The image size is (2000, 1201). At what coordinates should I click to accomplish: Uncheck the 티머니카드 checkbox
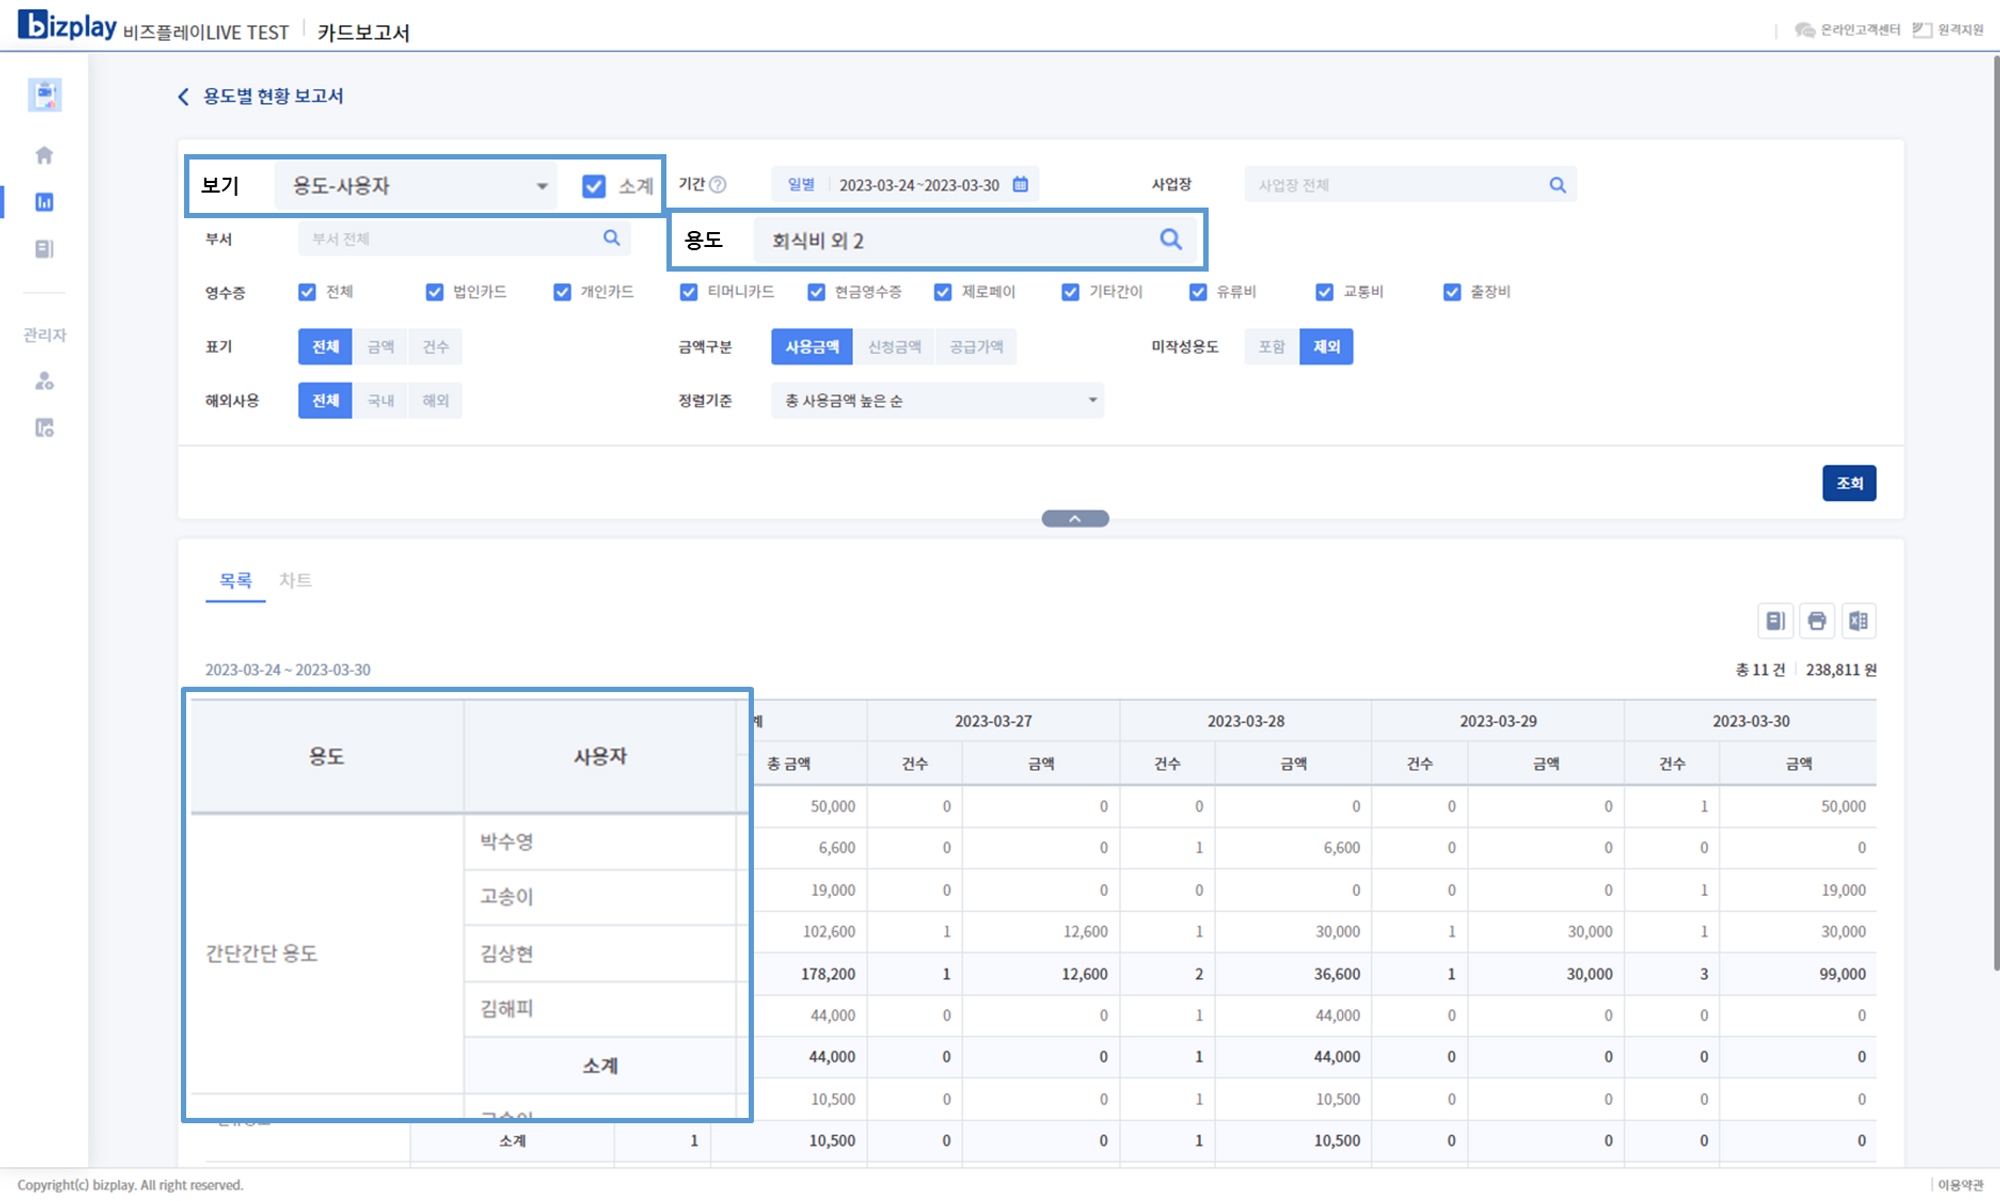[688, 292]
